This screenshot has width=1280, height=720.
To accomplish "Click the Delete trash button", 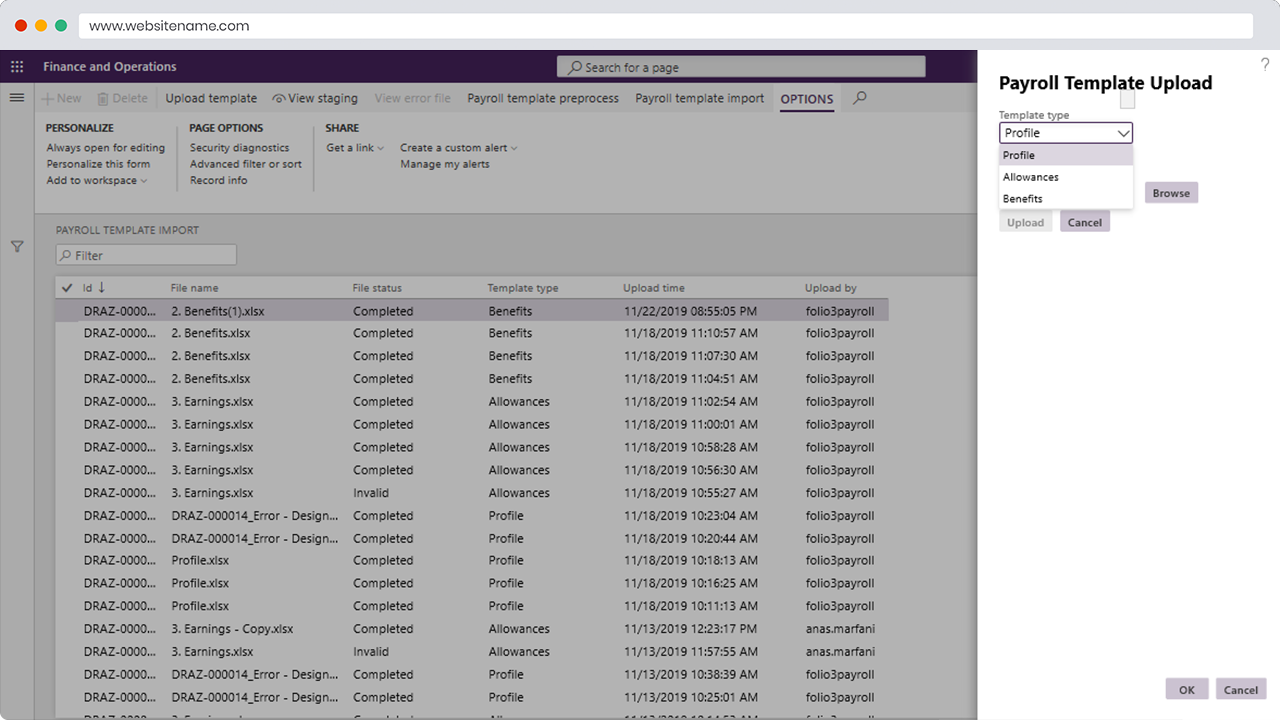I will [x=122, y=98].
